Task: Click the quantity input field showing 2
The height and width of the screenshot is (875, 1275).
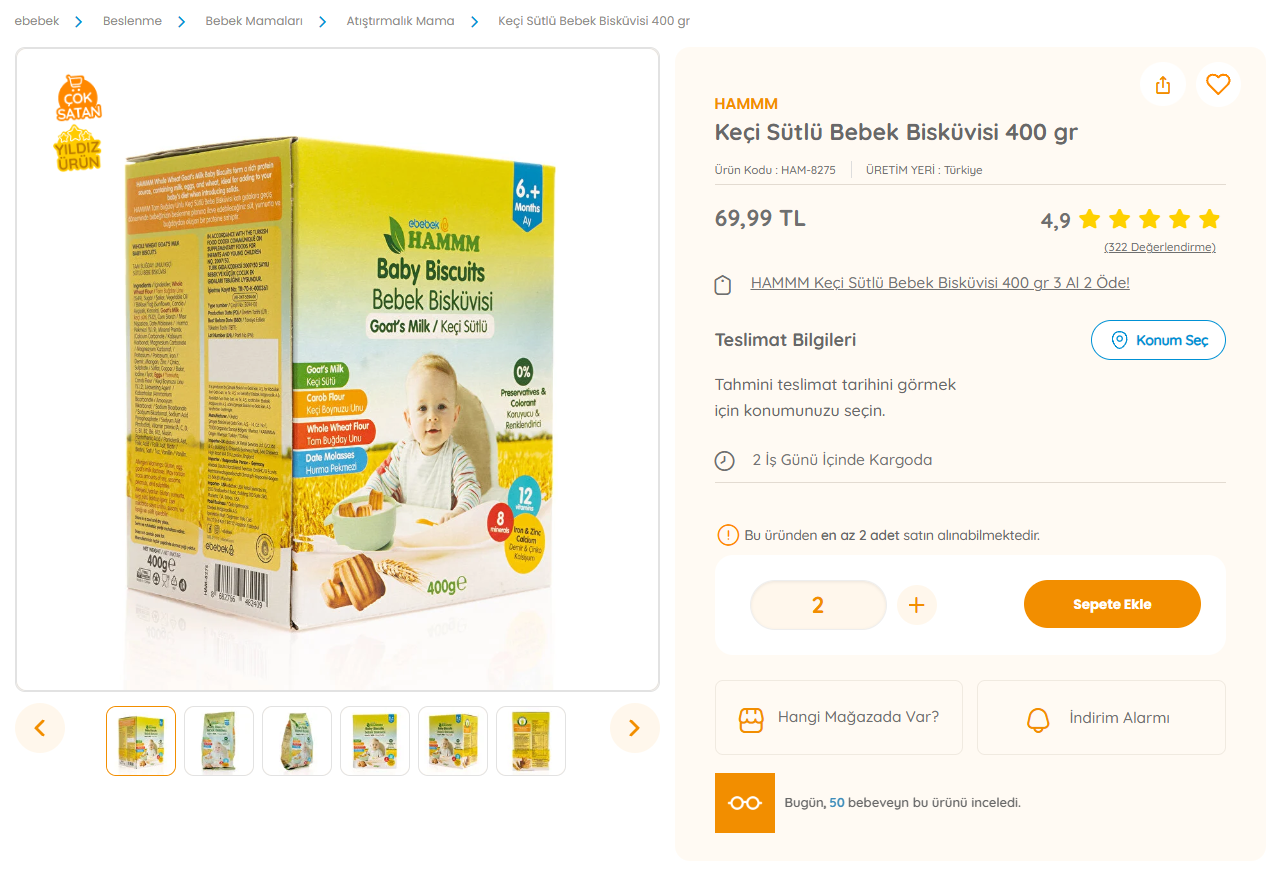Action: (818, 605)
